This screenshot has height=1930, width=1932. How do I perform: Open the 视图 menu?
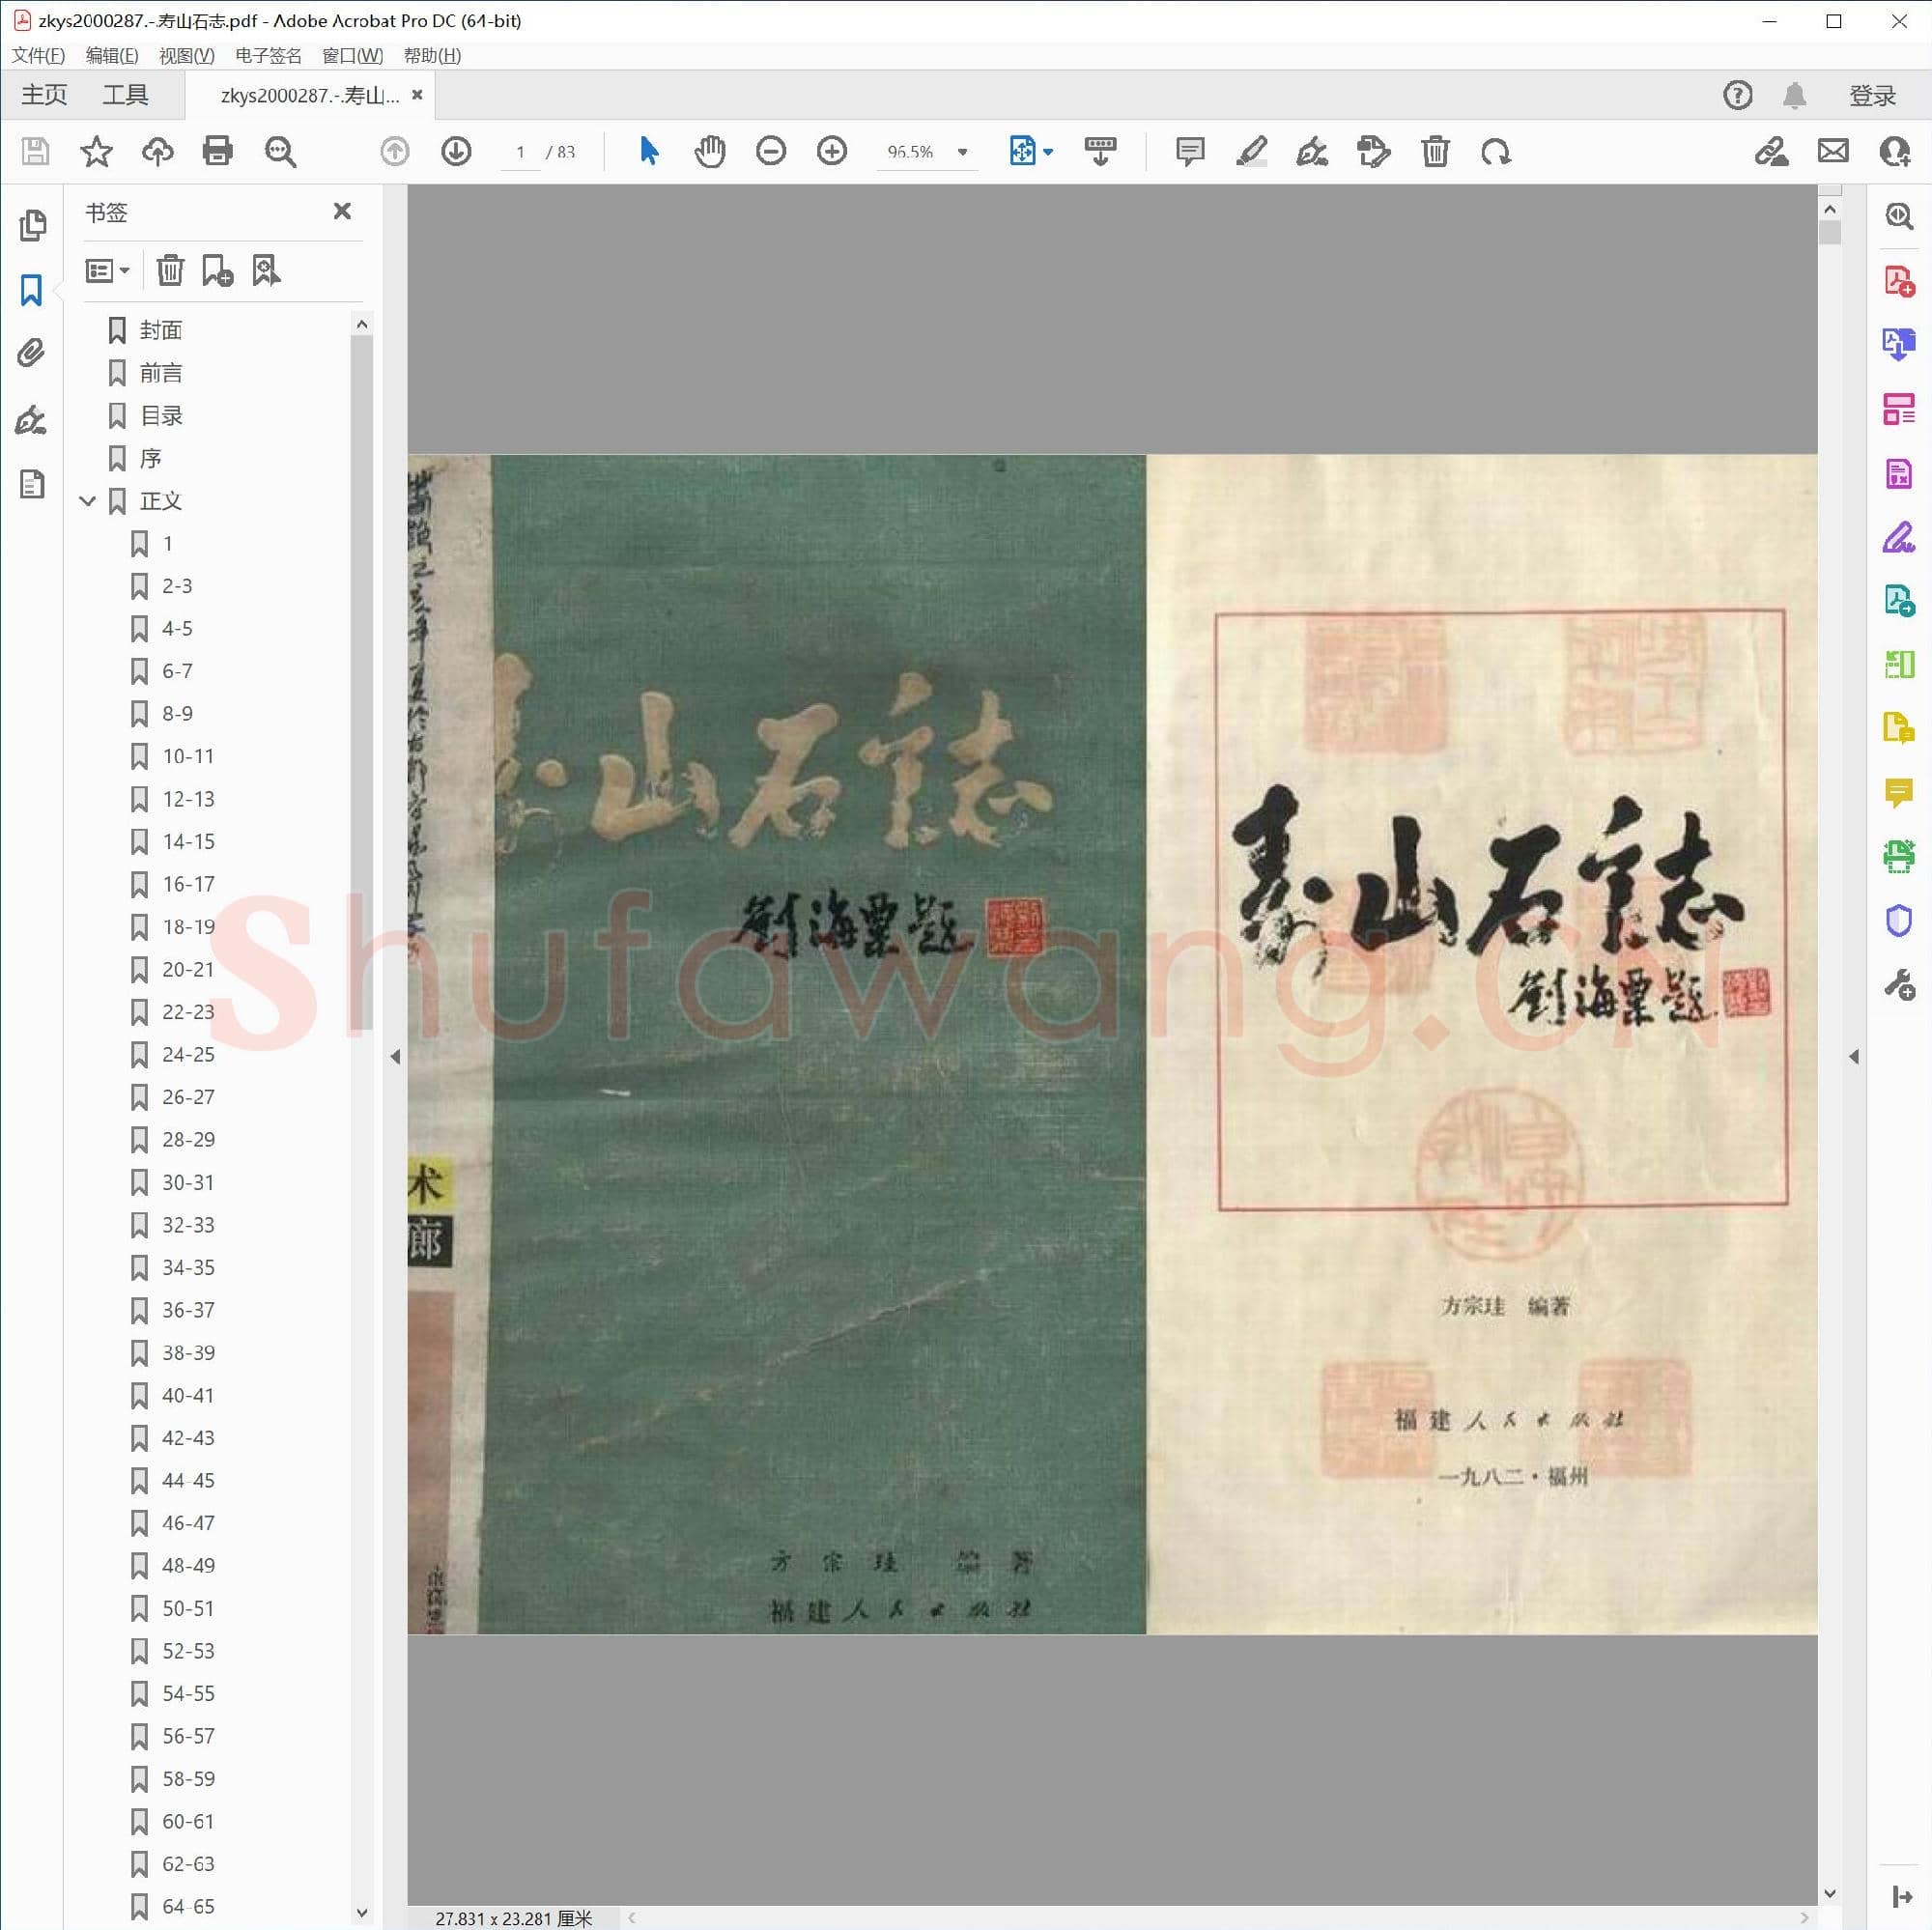coord(186,56)
